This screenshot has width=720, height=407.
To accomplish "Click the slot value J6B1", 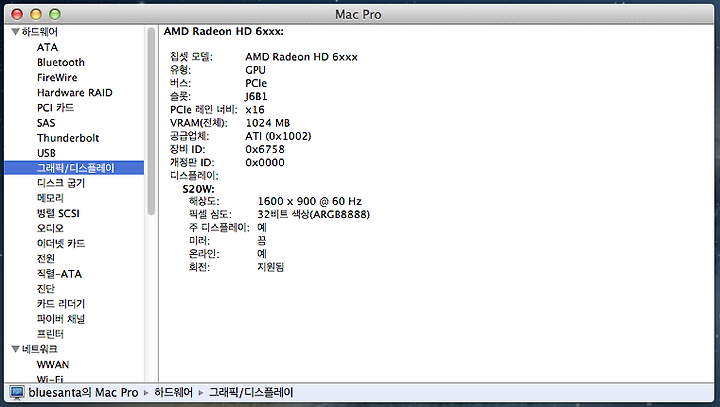I will pos(256,96).
